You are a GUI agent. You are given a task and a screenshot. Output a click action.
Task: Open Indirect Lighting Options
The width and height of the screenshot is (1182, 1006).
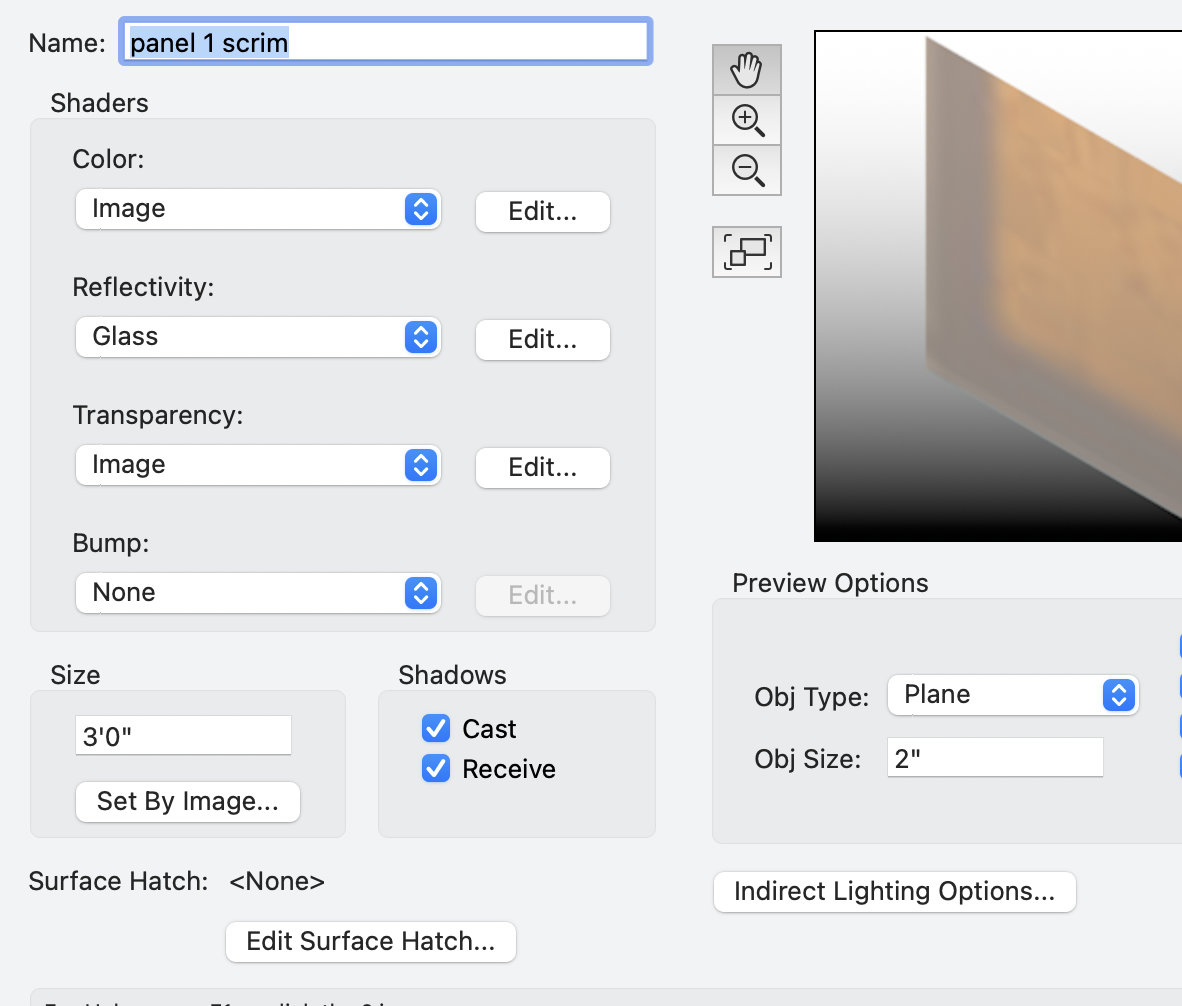[894, 892]
